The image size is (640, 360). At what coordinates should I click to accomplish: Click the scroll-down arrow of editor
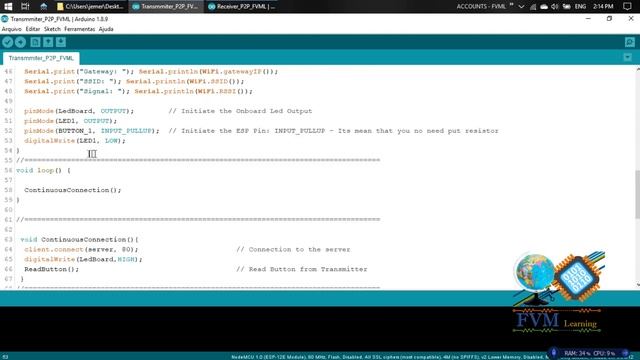click(637, 285)
